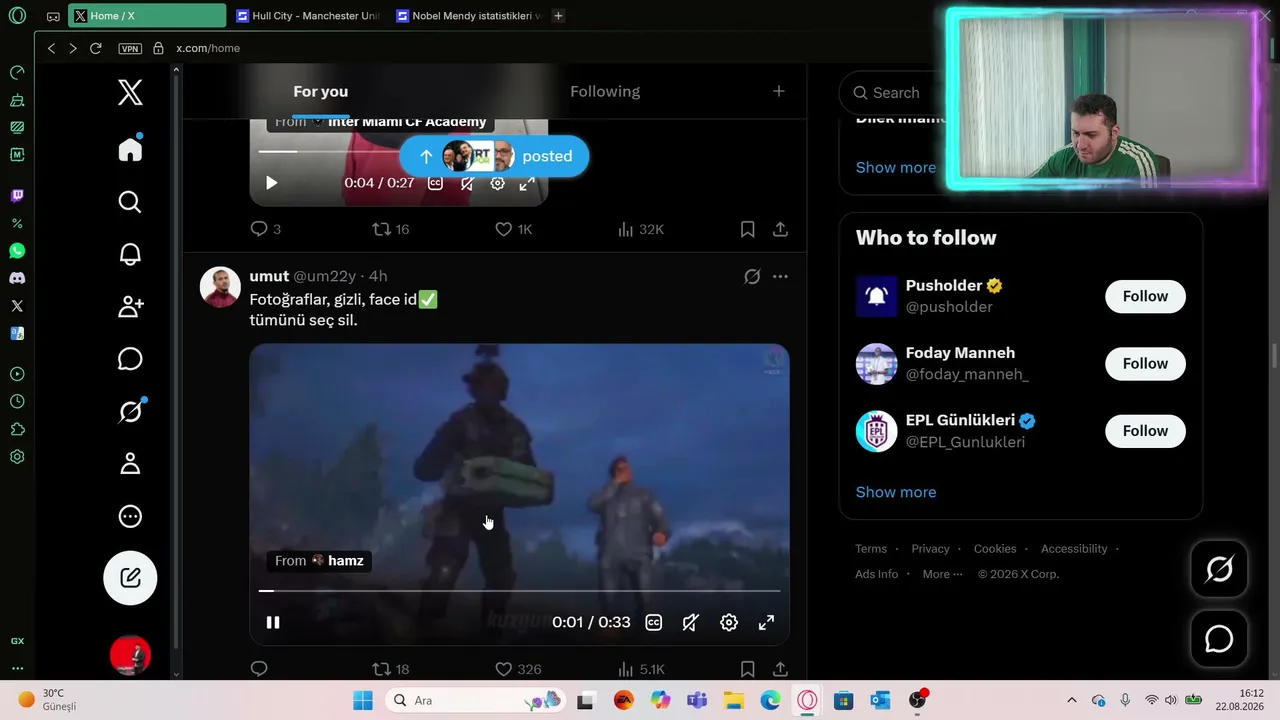Screen dimensions: 1280x720
Task: Click the X logo in sidebar
Action: [130, 93]
